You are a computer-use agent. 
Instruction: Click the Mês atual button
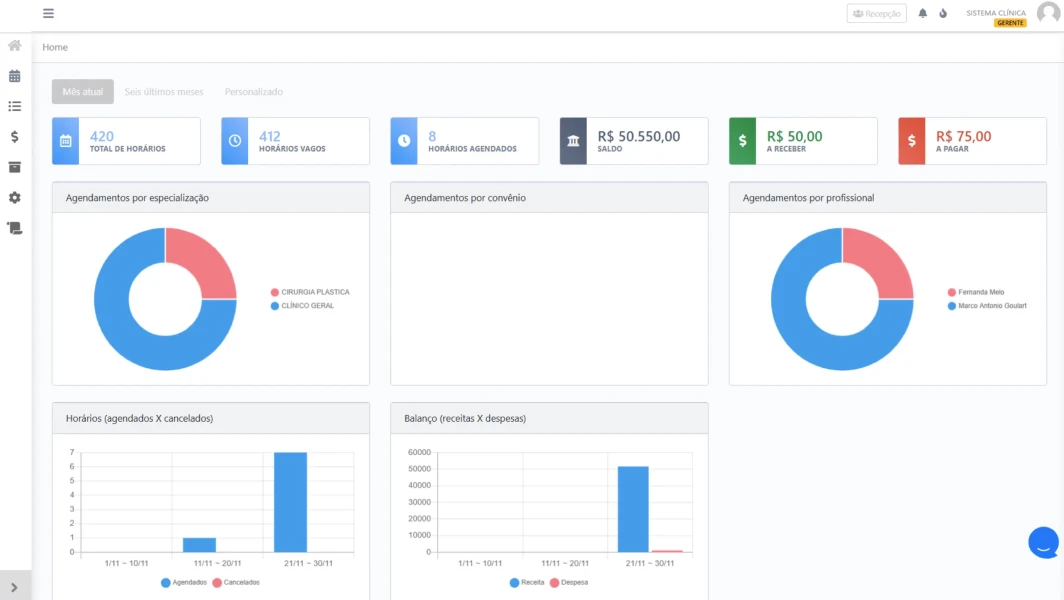coord(83,92)
